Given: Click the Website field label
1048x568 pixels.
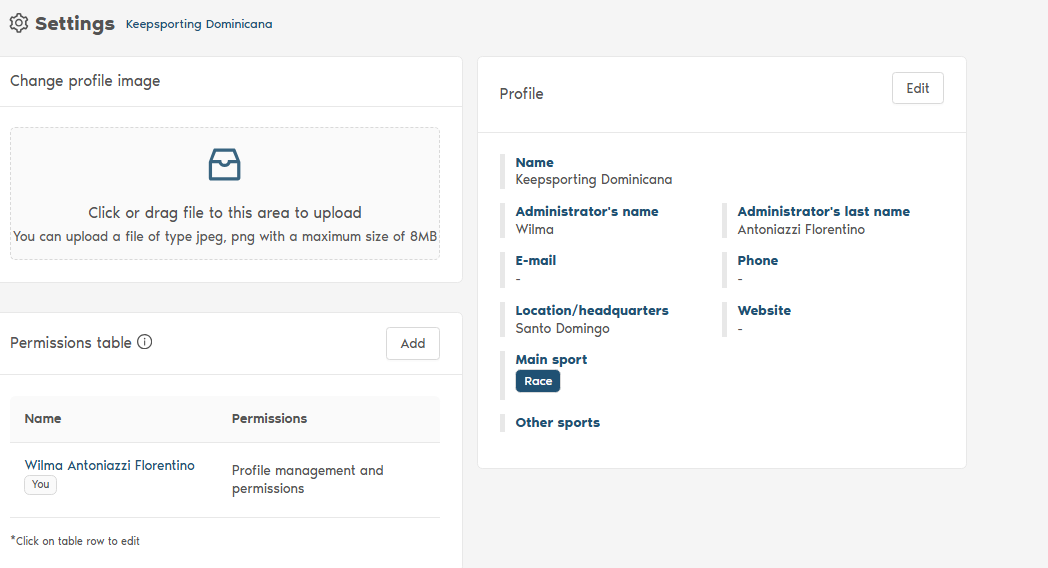Looking at the screenshot, I should [x=764, y=311].
